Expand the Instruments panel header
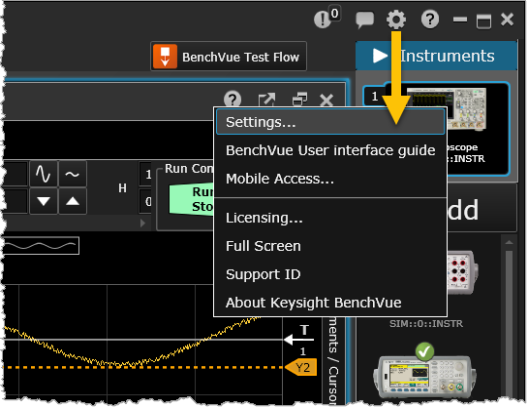This screenshot has width=528, height=408. pos(436,56)
